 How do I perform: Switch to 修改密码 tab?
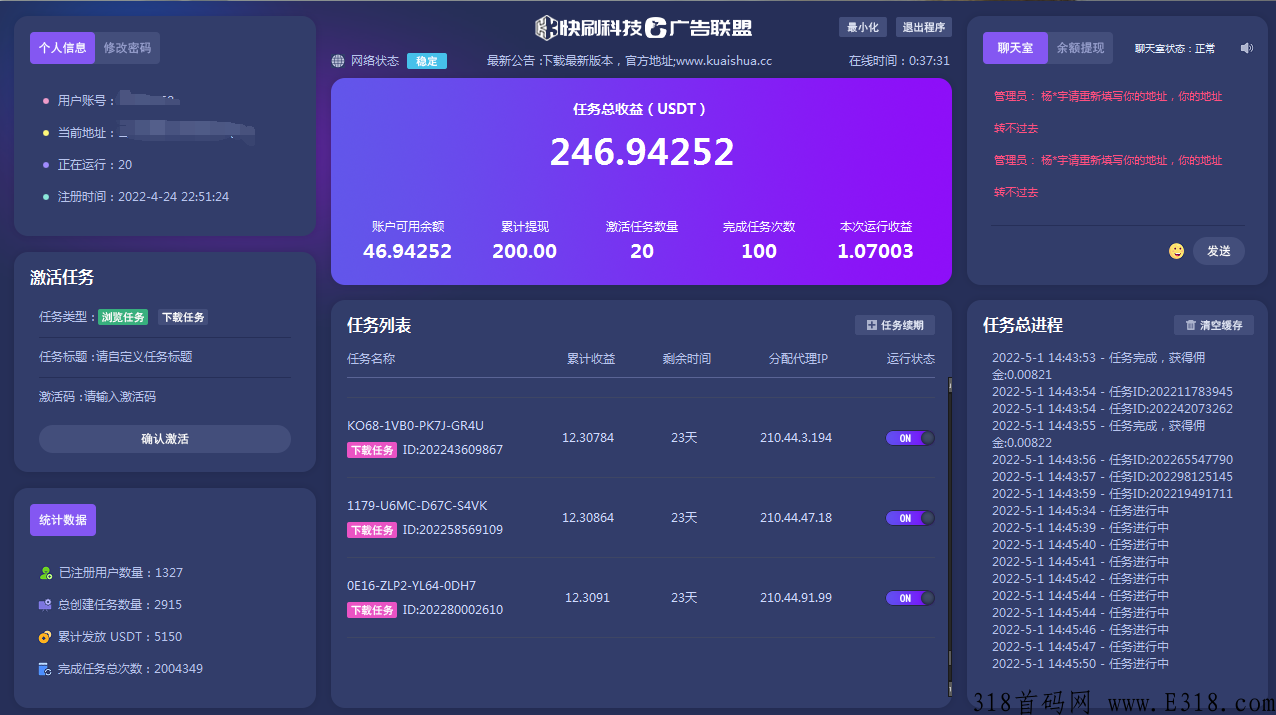[x=127, y=48]
